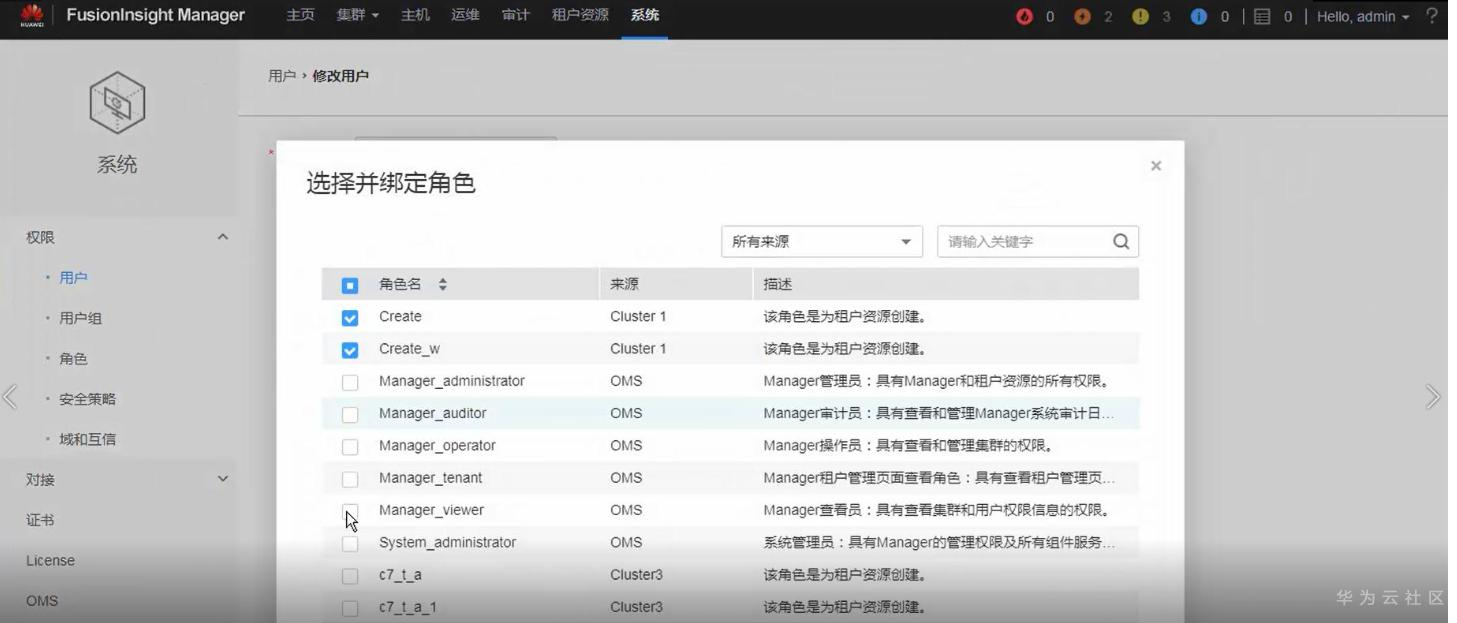The height and width of the screenshot is (623, 1457).
Task: Click the FusionInsight Manager title
Action: pos(155,15)
